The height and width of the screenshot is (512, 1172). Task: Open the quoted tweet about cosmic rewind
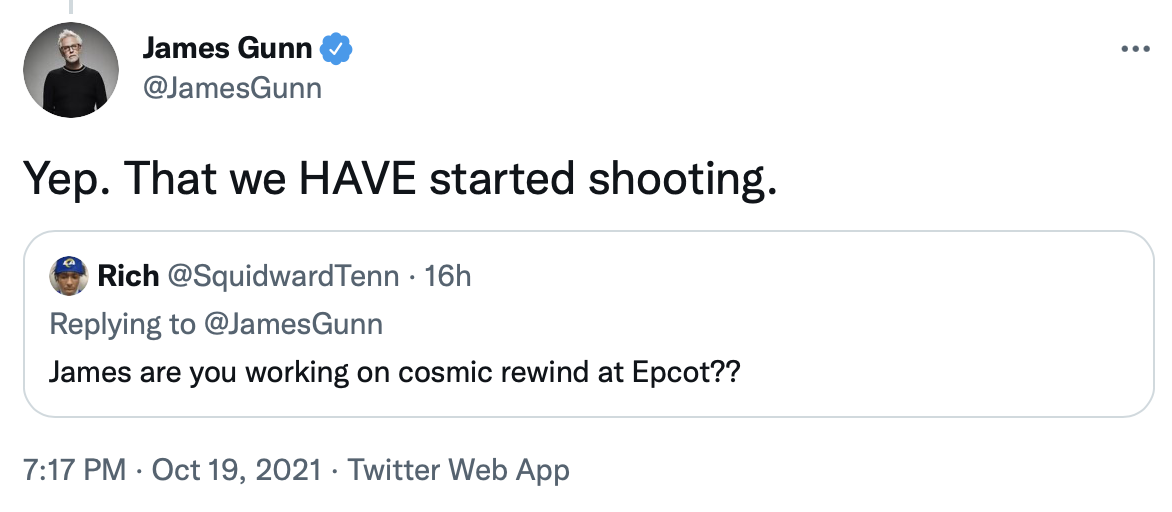(394, 373)
